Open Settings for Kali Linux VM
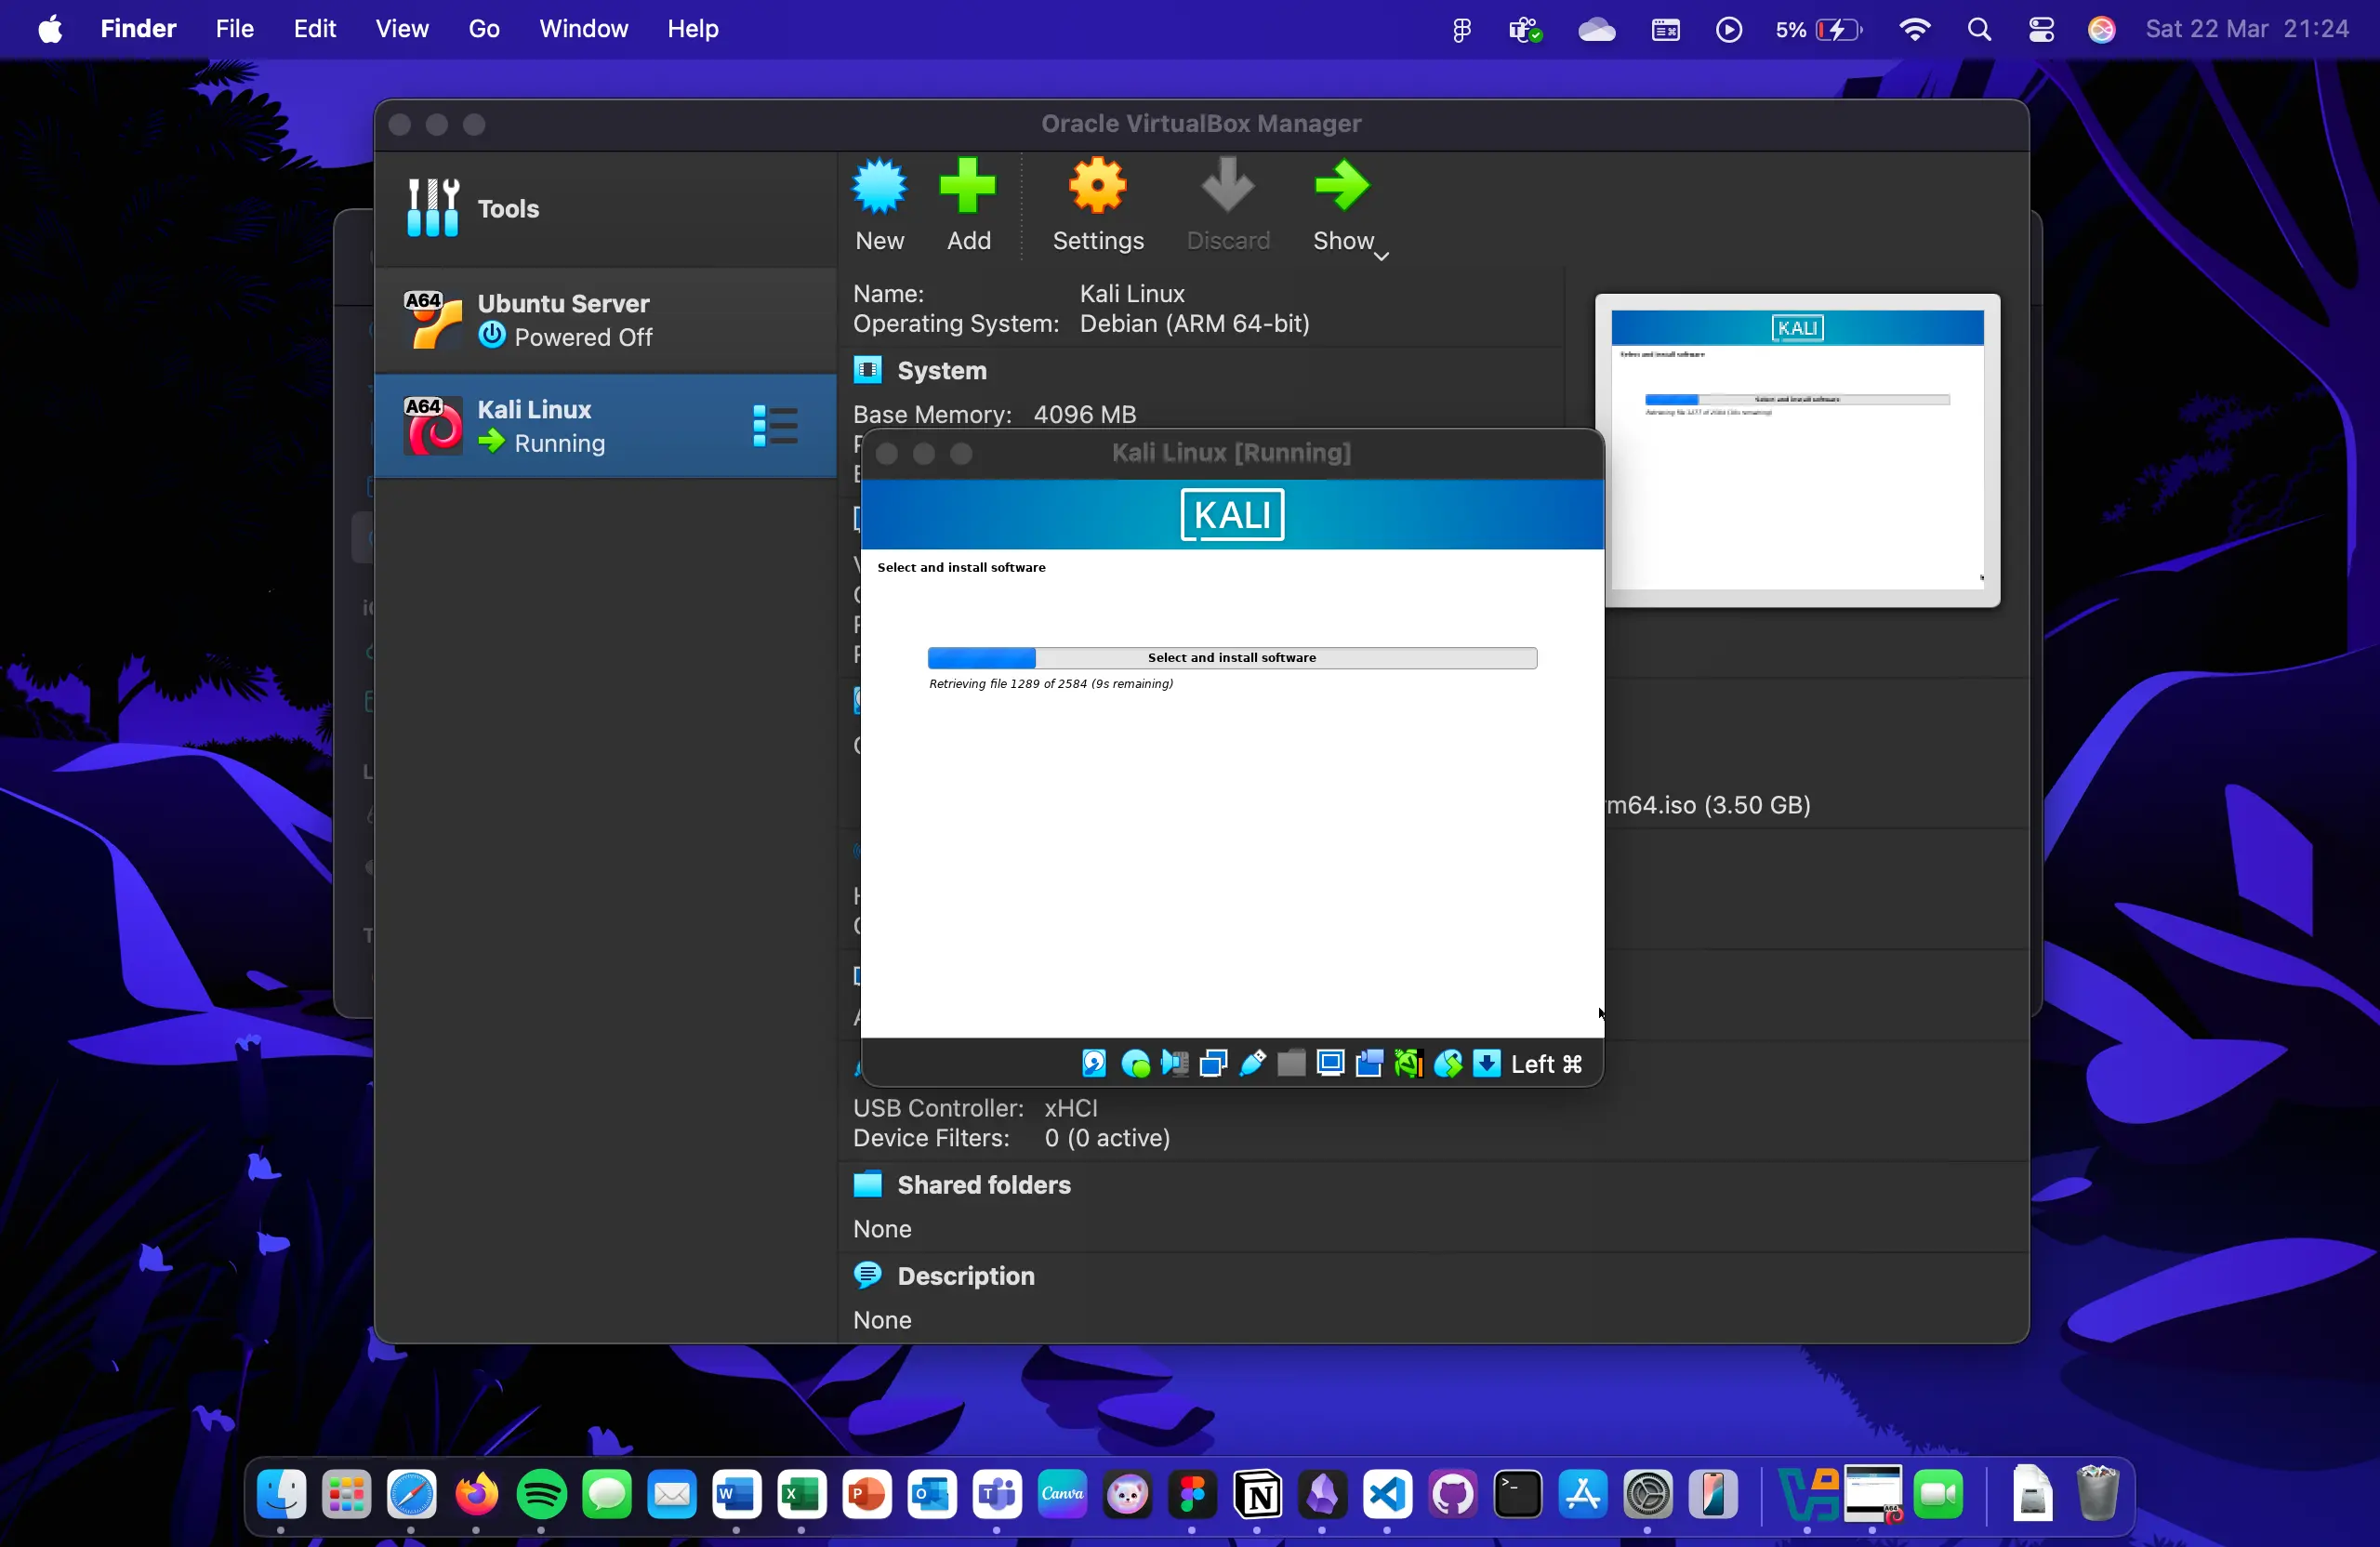This screenshot has height=1547, width=2380. [x=1097, y=205]
